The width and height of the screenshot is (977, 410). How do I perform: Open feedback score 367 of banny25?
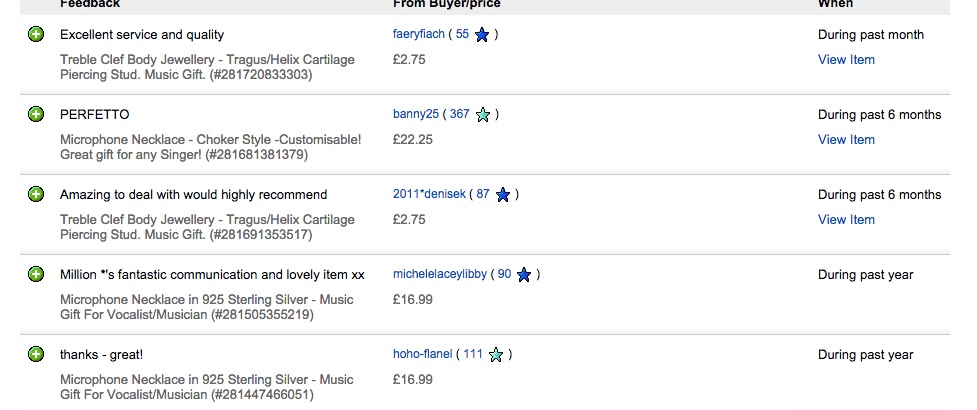point(459,114)
